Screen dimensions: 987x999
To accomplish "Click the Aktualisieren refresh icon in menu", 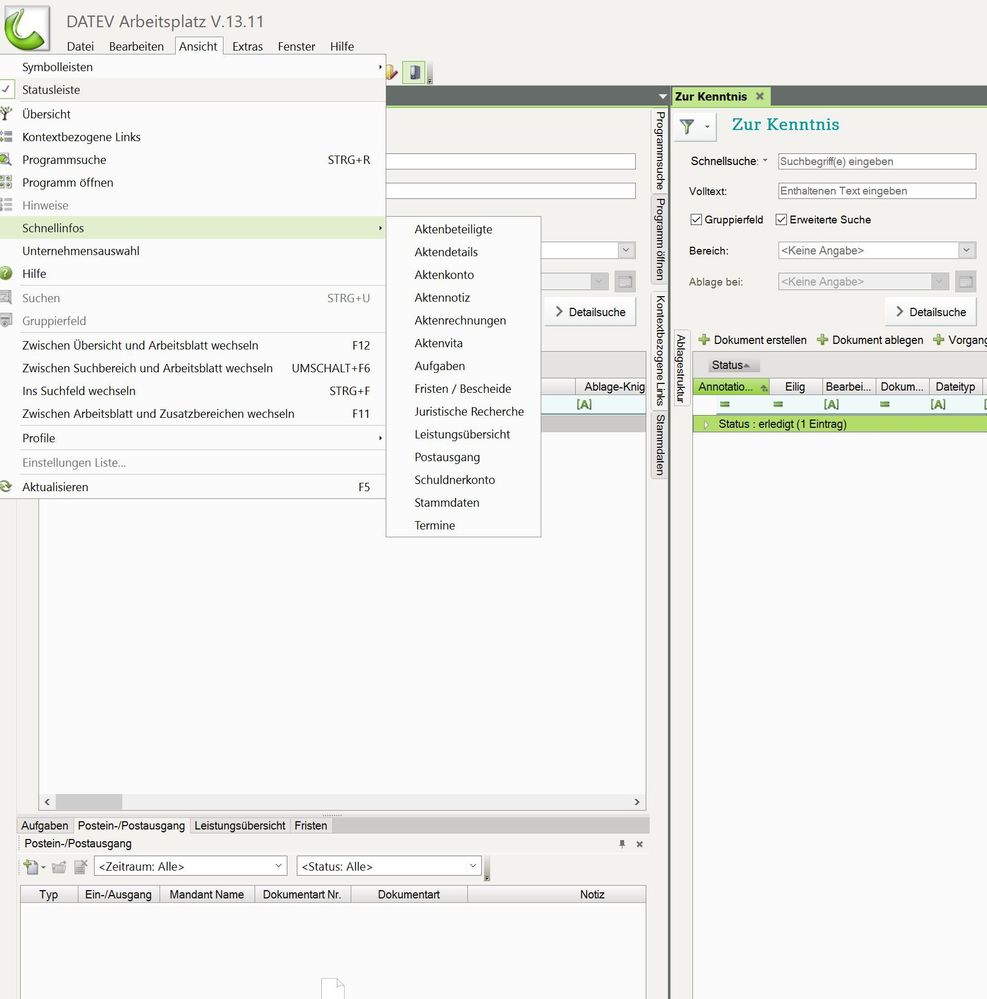I will click(x=6, y=487).
